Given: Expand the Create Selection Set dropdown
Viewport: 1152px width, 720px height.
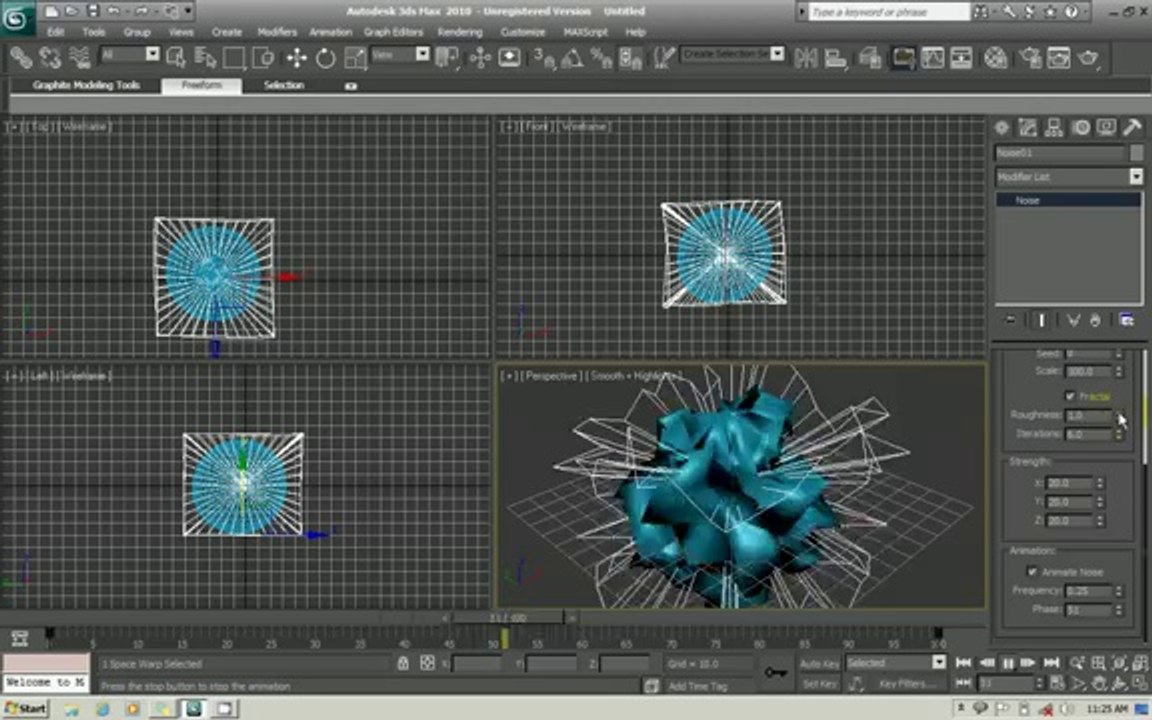Looking at the screenshot, I should tap(777, 54).
